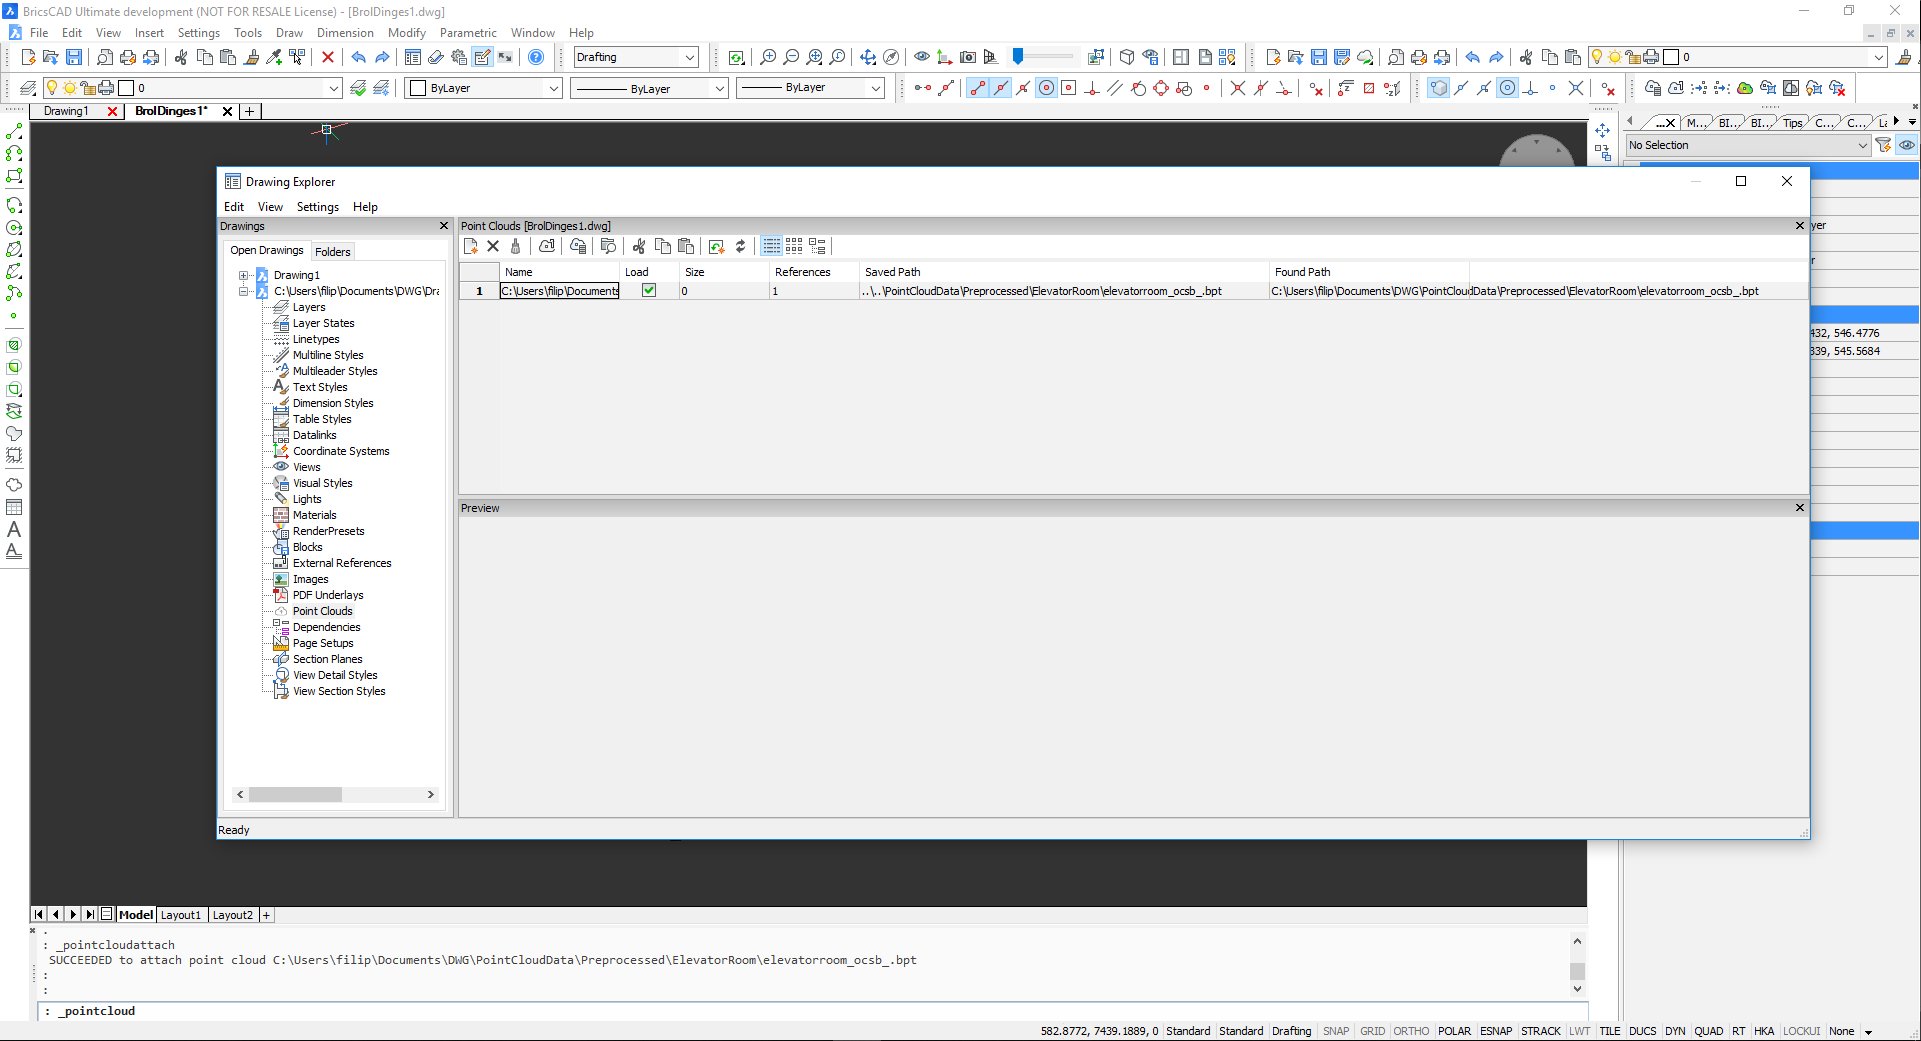Open the ByLayer color dropdown
Viewport: 1921px width, 1041px height.
[485, 88]
